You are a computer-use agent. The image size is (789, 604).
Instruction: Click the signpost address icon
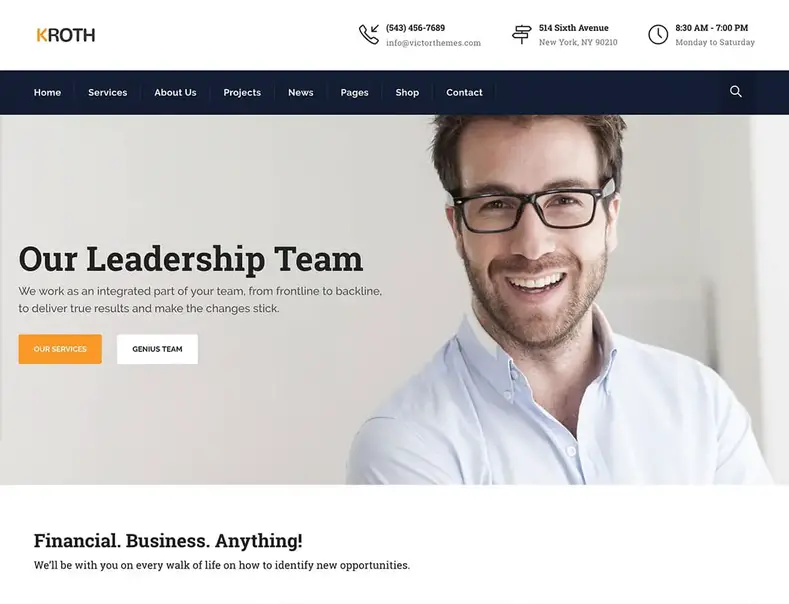521,35
